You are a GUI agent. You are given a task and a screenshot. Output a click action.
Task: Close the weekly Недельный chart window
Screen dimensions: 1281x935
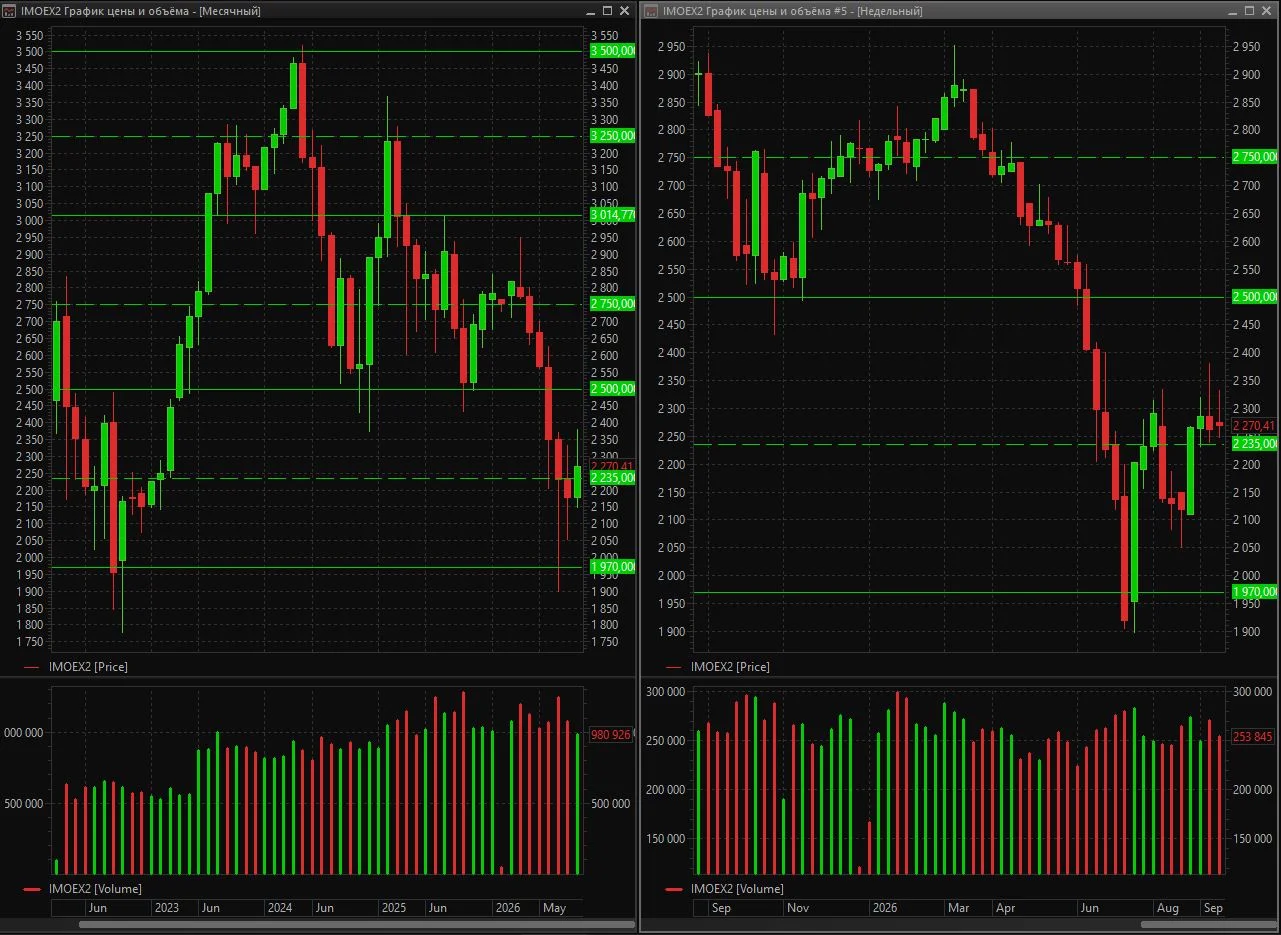tap(1268, 10)
